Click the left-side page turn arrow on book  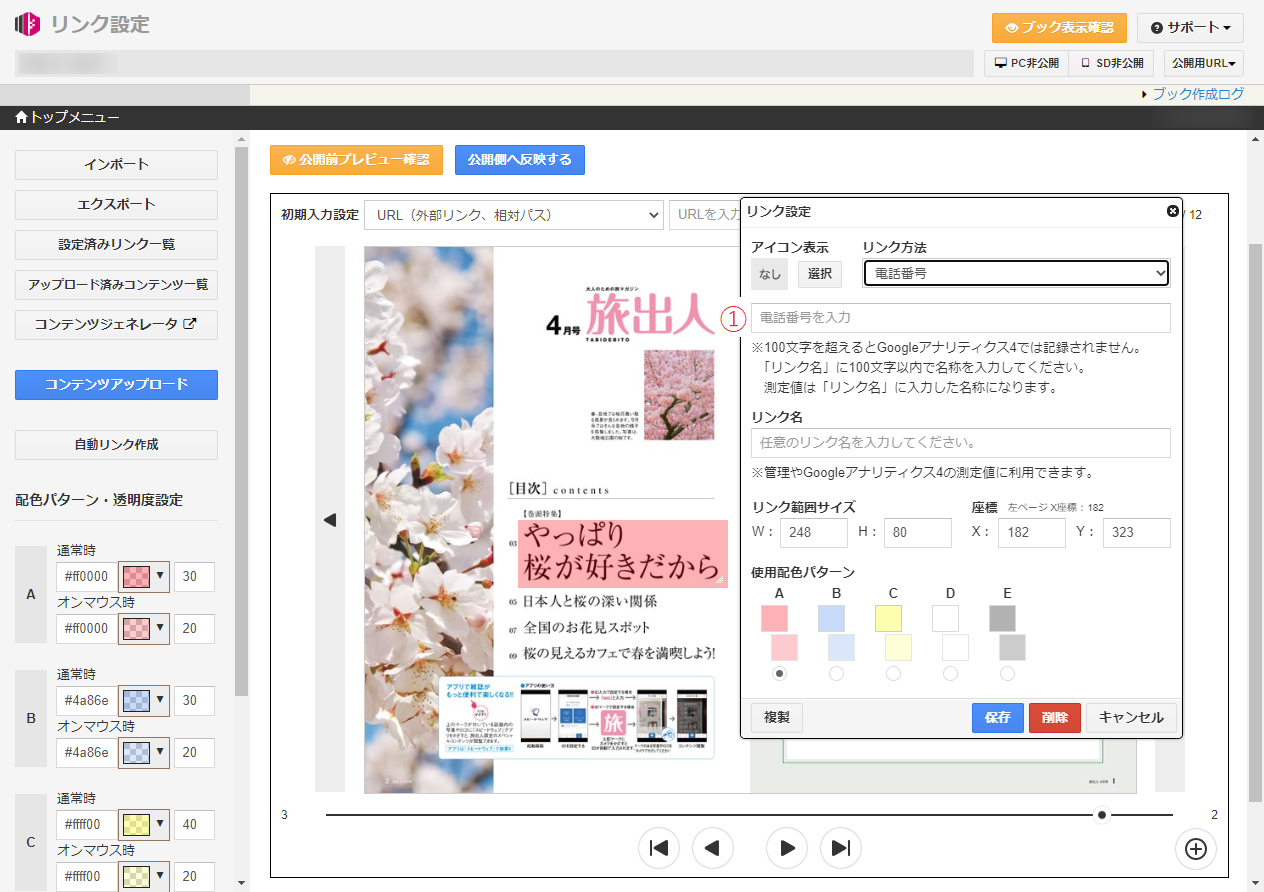pos(330,520)
